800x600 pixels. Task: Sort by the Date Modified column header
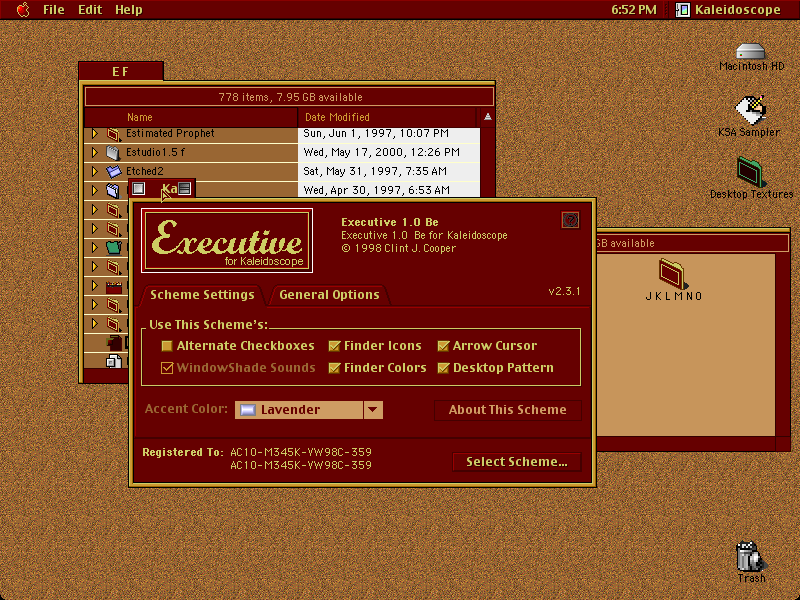(387, 117)
